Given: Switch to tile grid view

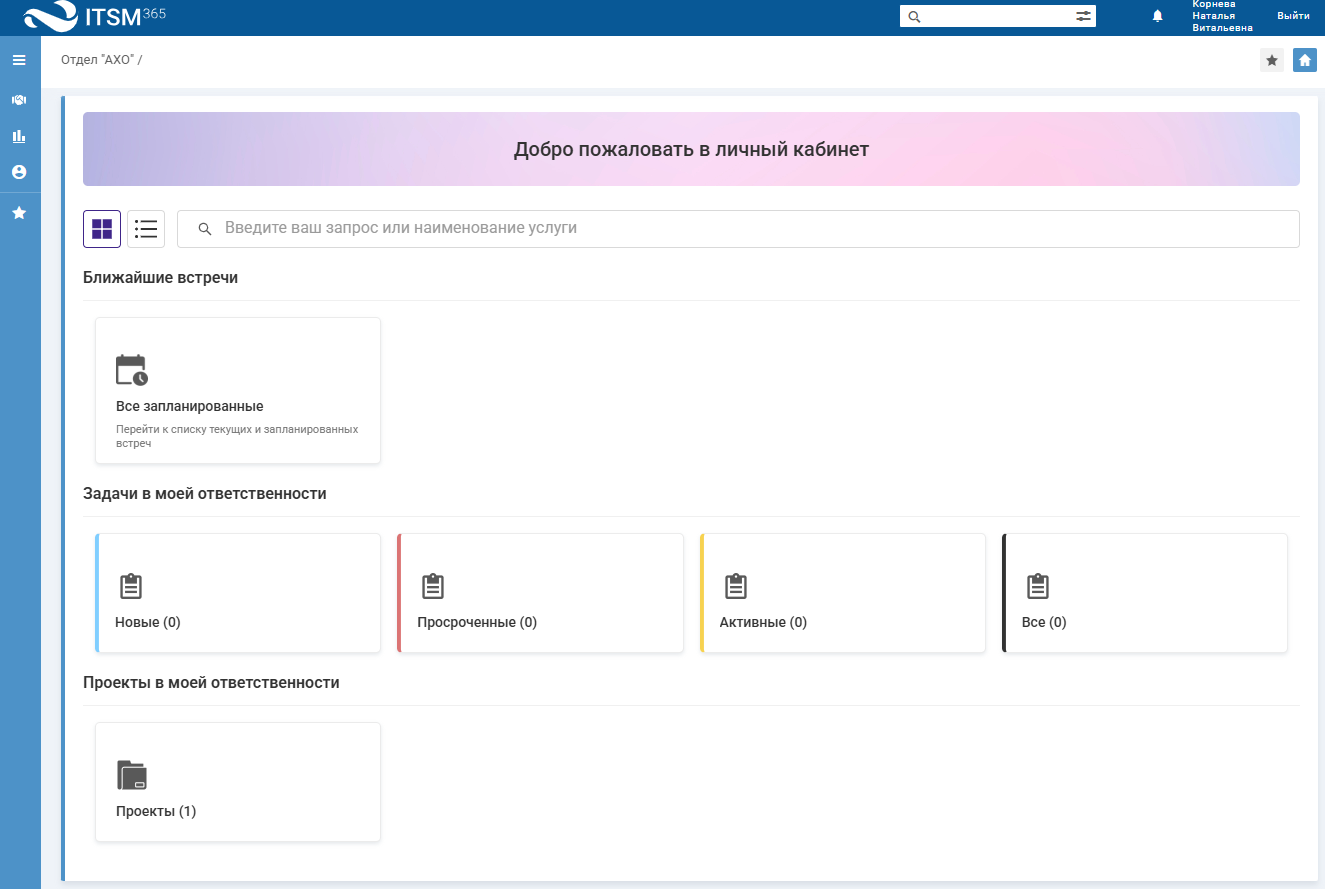Looking at the screenshot, I should [x=102, y=229].
